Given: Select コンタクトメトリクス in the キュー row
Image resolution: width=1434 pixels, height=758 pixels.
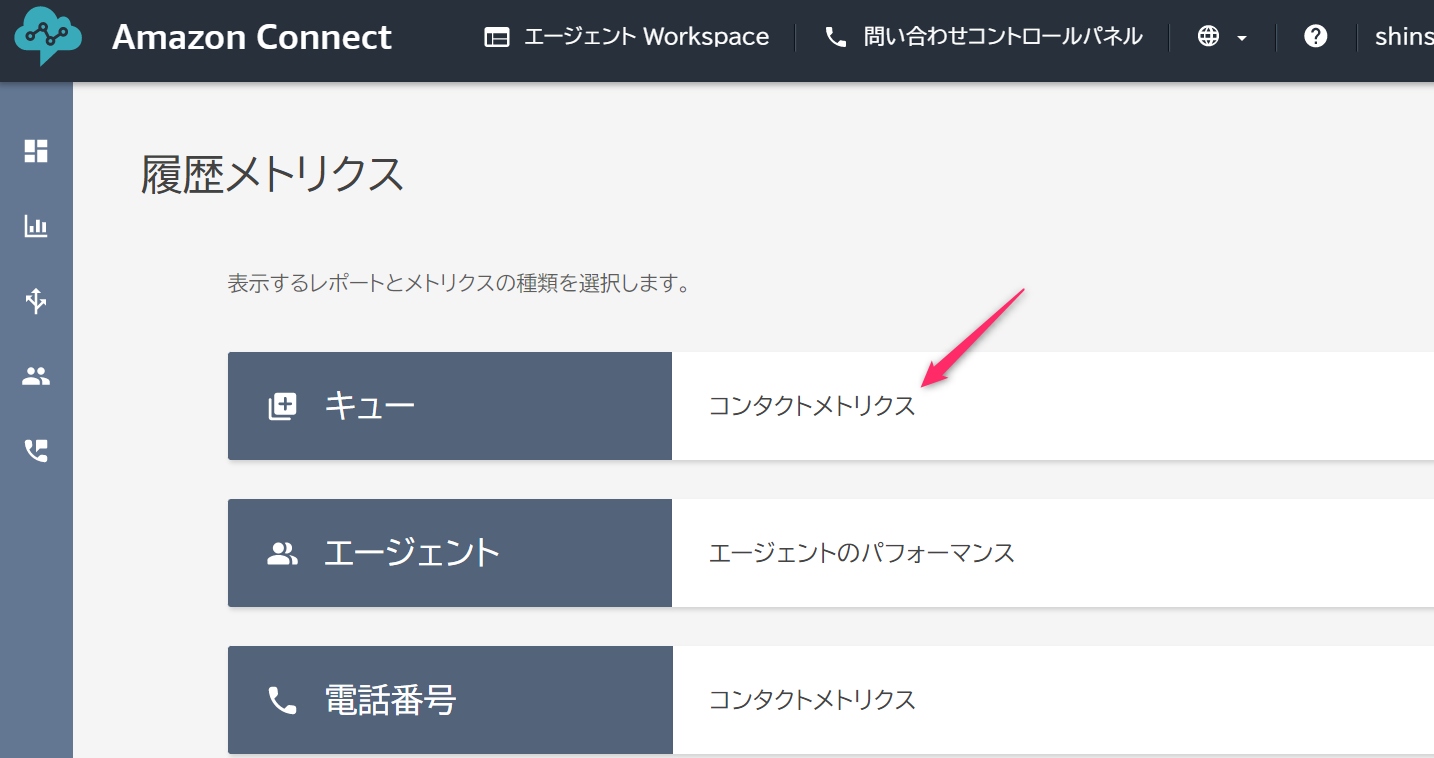Looking at the screenshot, I should [812, 406].
